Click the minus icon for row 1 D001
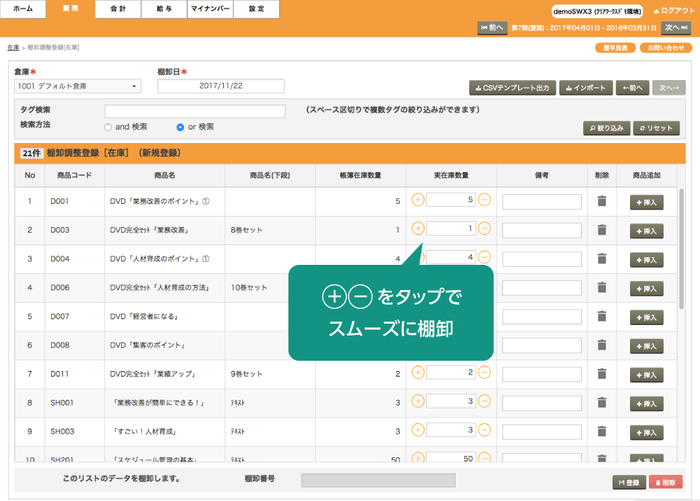Viewport: 700px width, 501px height. [x=484, y=200]
